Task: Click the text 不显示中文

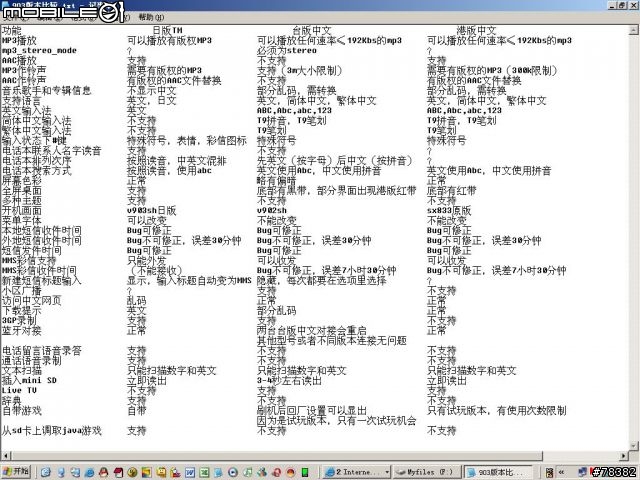Action: [151, 91]
